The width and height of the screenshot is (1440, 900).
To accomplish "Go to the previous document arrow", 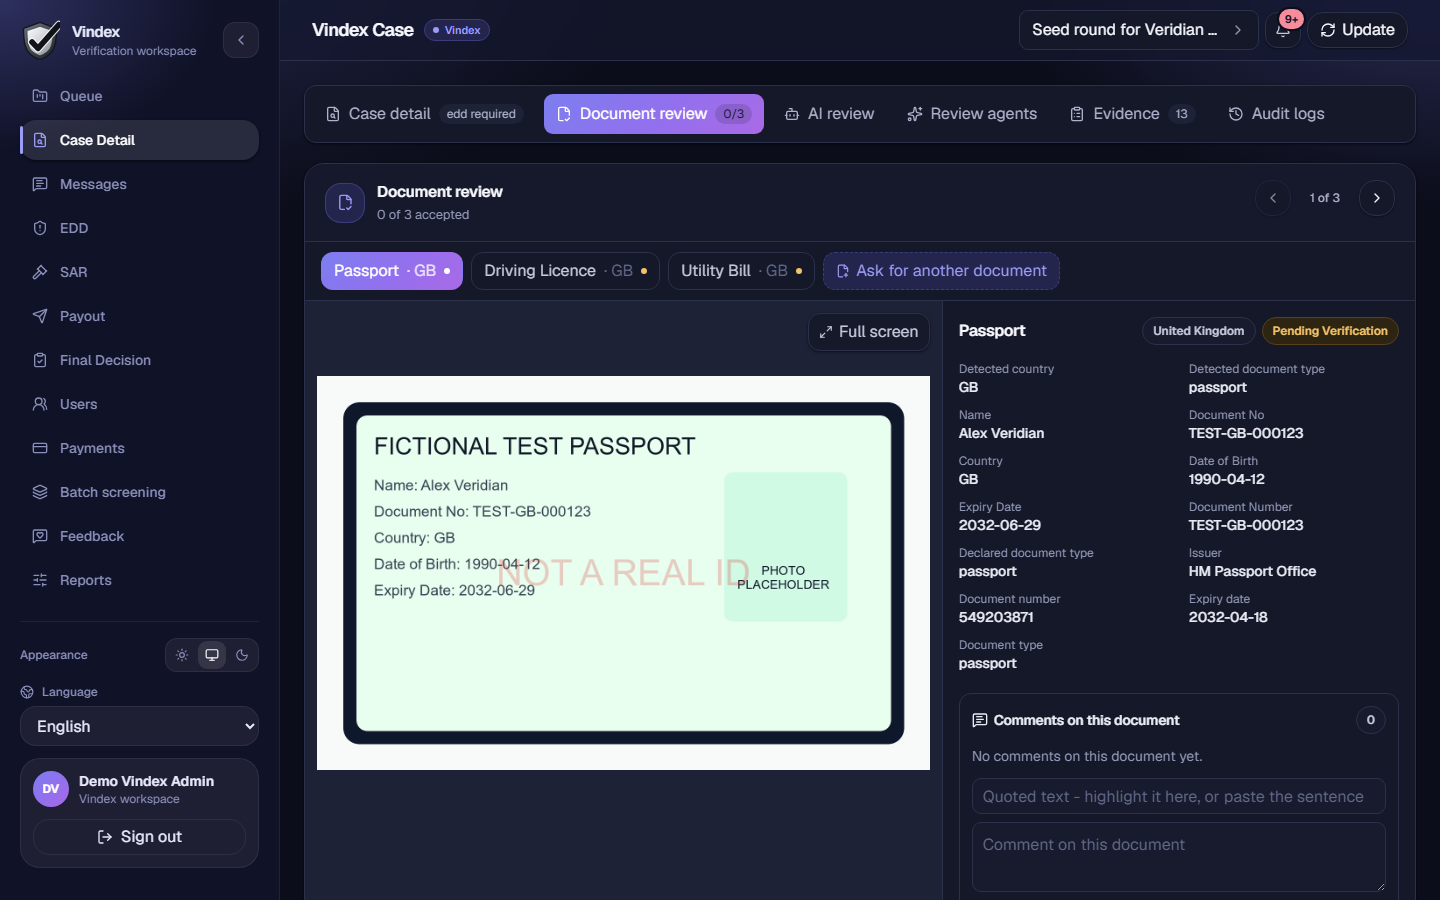I will coord(1273,198).
